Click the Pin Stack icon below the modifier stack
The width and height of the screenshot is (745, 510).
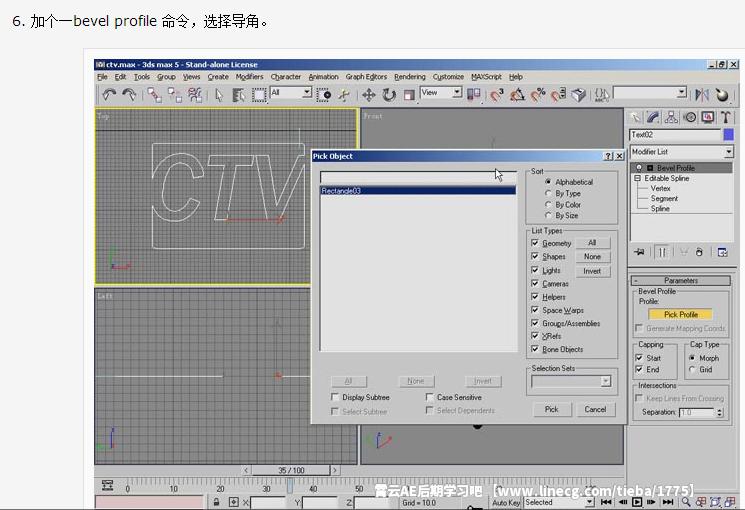click(x=640, y=252)
